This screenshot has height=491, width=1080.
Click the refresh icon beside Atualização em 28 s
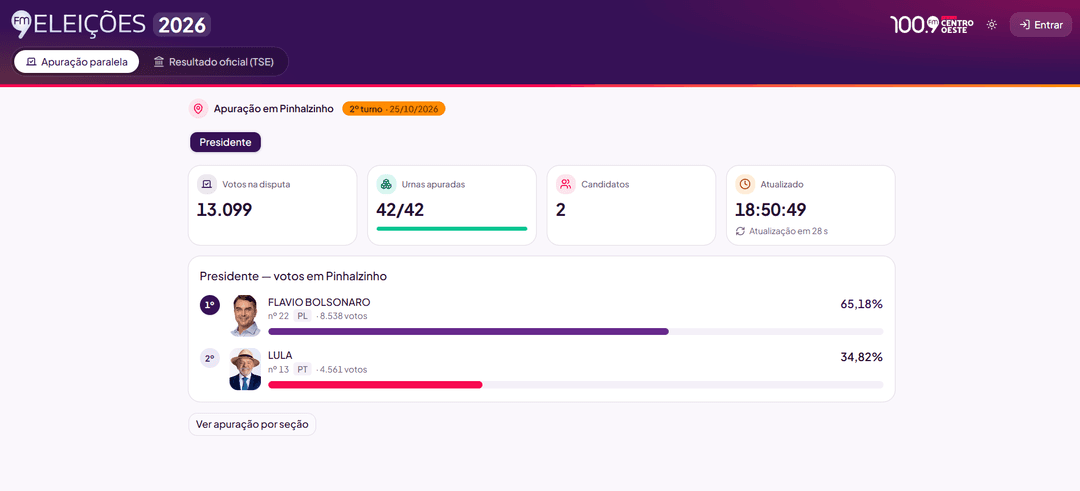click(x=740, y=231)
